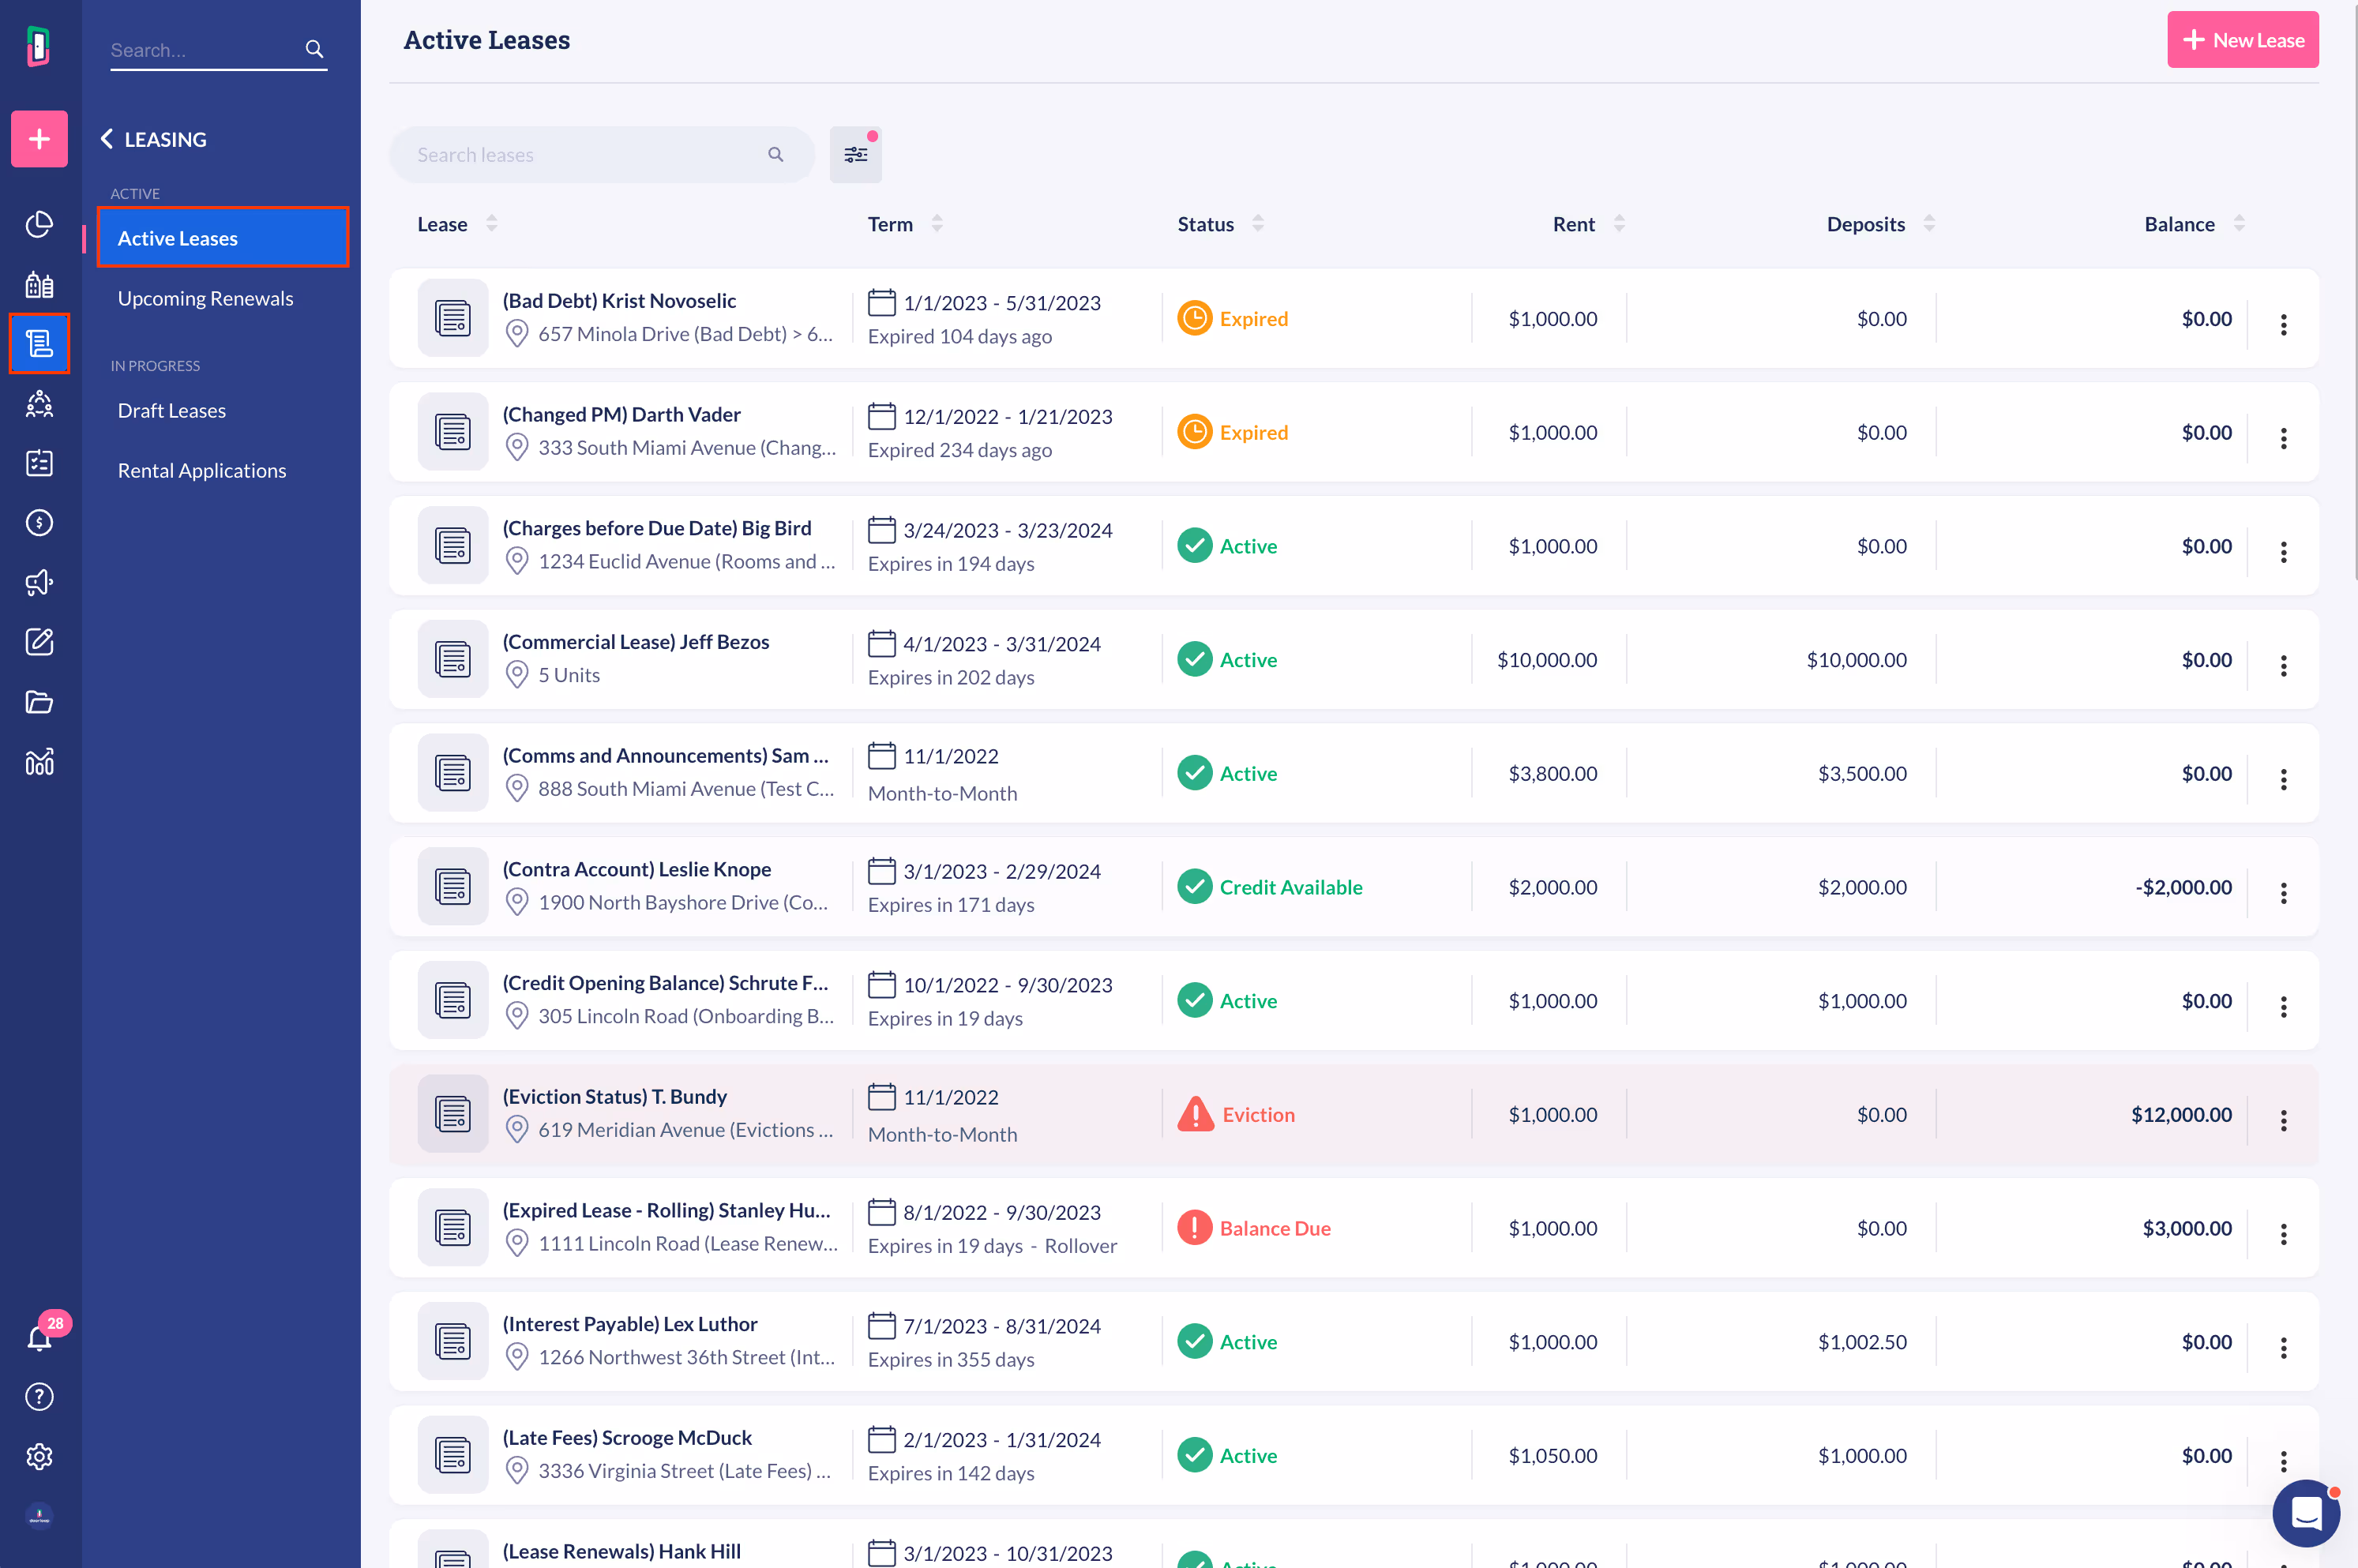Open (Bad Debt) Krist Novoselic lease
The image size is (2358, 1568).
click(x=619, y=301)
